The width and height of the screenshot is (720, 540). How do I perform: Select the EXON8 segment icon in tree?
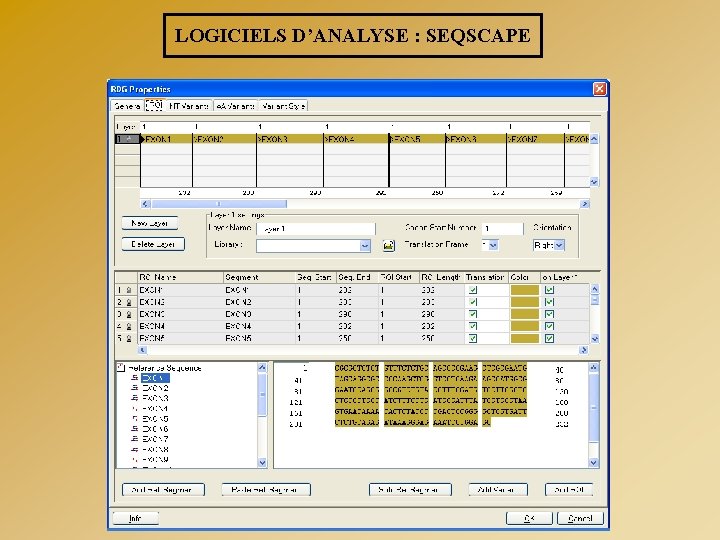click(x=135, y=450)
